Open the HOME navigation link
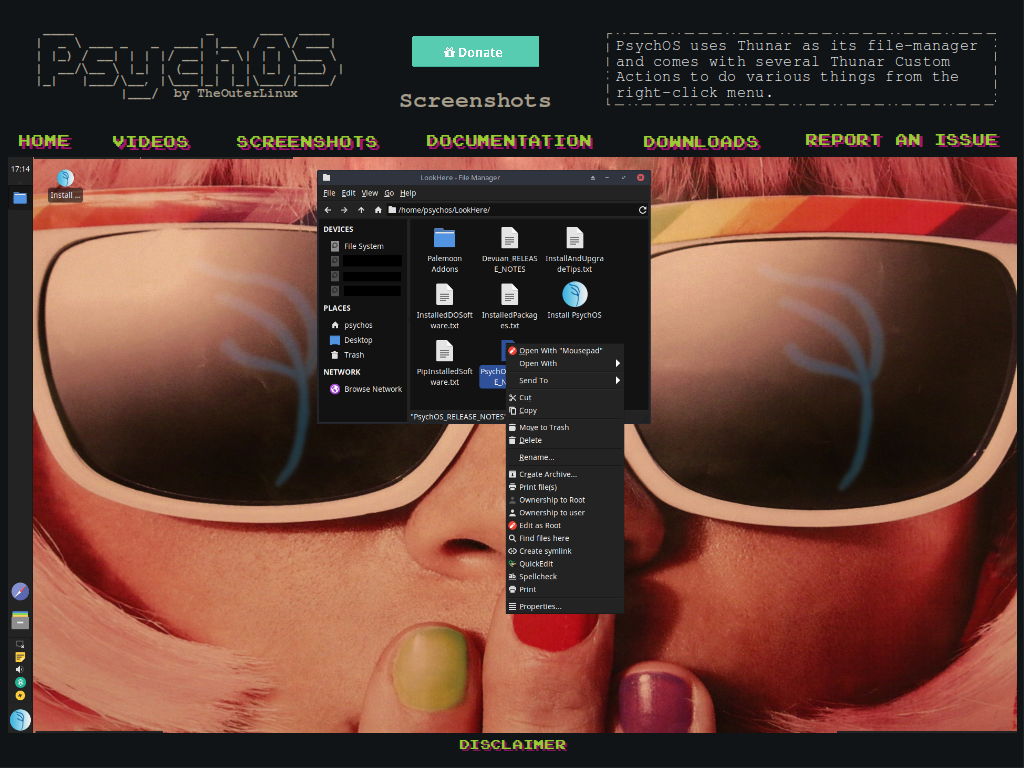Screen dimensions: 1024x768 (x=44, y=141)
